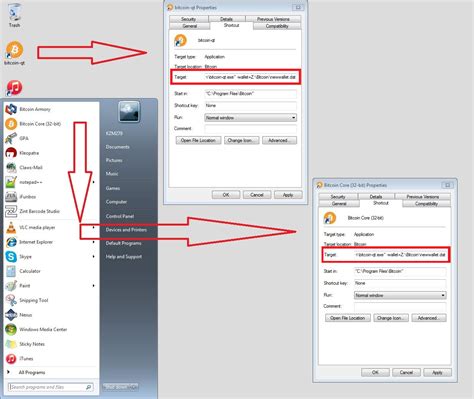Viewport: 474px width, 399px height.
Task: Open the Trash icon on desktop
Action: click(14, 15)
